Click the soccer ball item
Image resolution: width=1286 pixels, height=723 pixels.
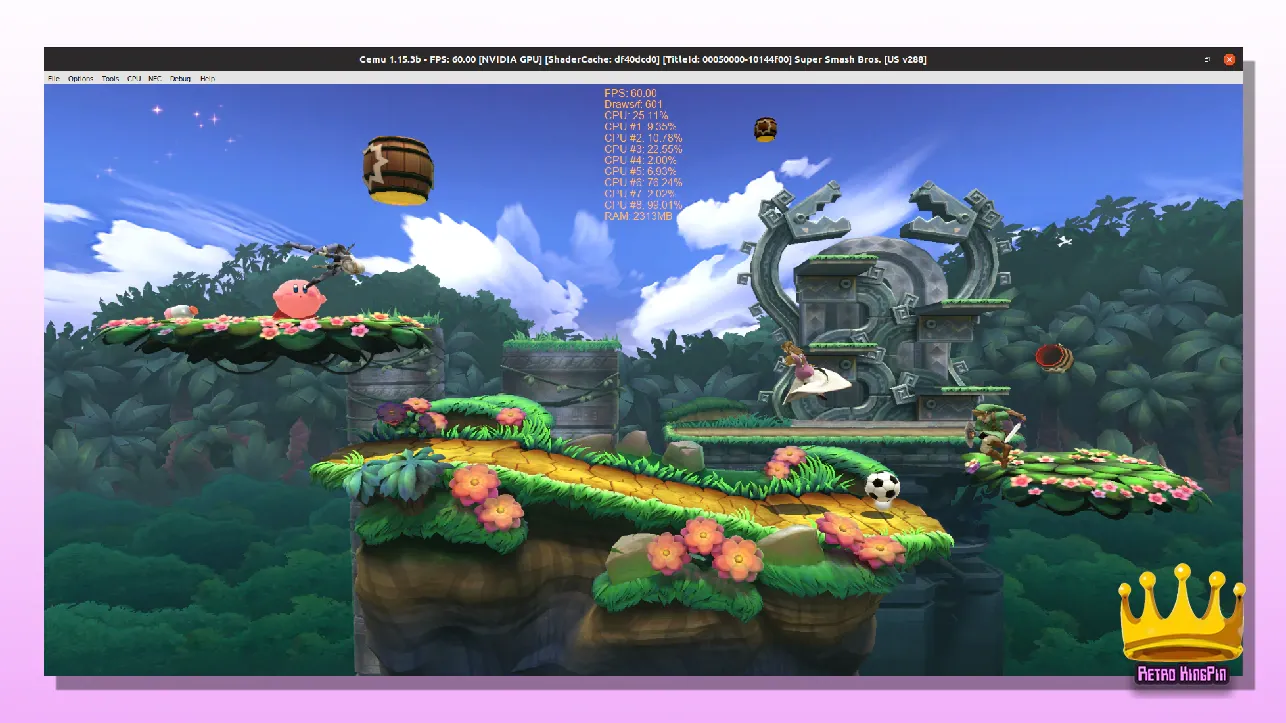(x=881, y=487)
